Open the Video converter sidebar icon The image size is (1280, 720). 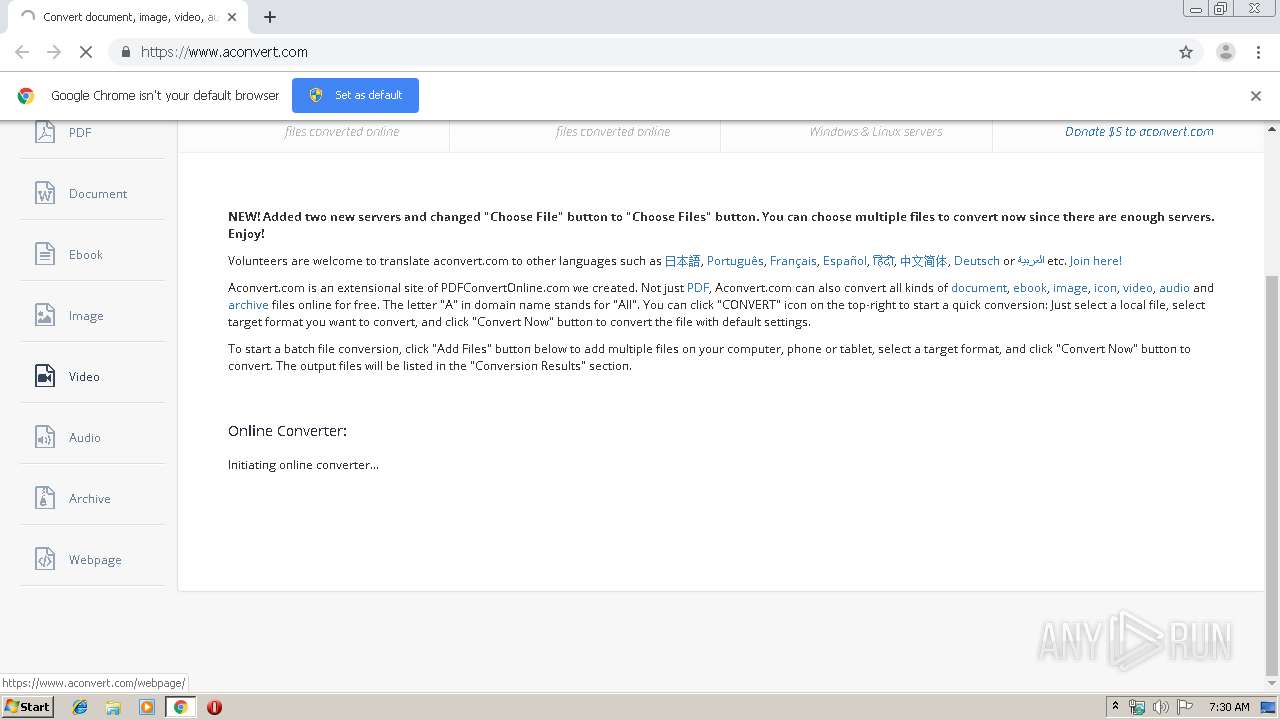point(45,376)
